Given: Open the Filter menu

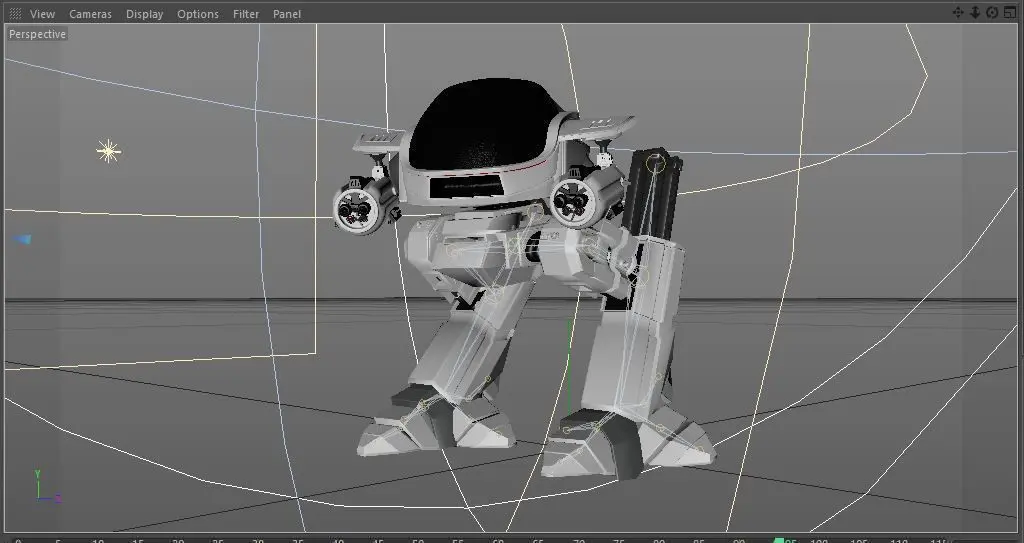Looking at the screenshot, I should pos(246,14).
